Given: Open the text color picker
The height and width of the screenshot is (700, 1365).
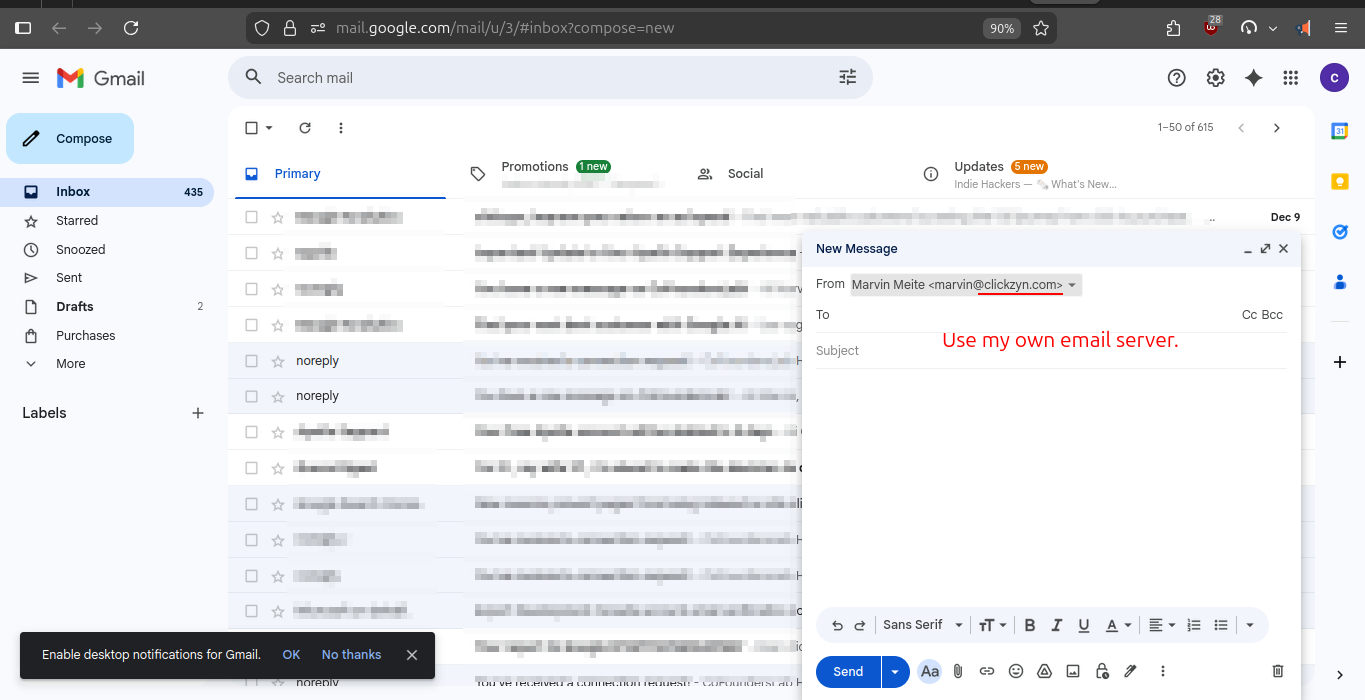Looking at the screenshot, I should (1117, 625).
